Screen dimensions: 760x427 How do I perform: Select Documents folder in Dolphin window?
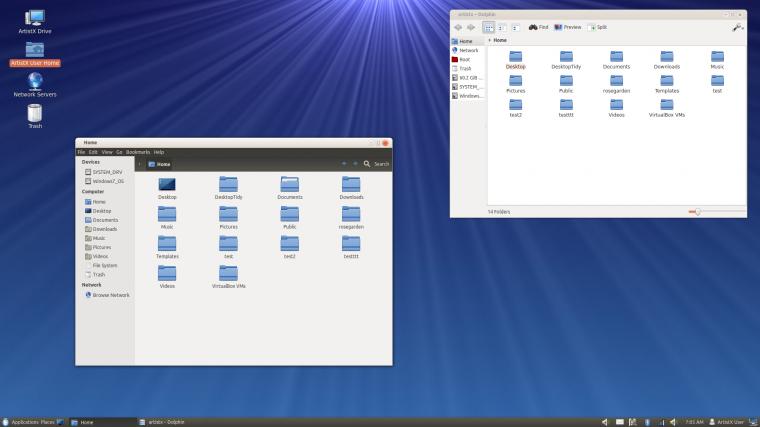pos(617,60)
